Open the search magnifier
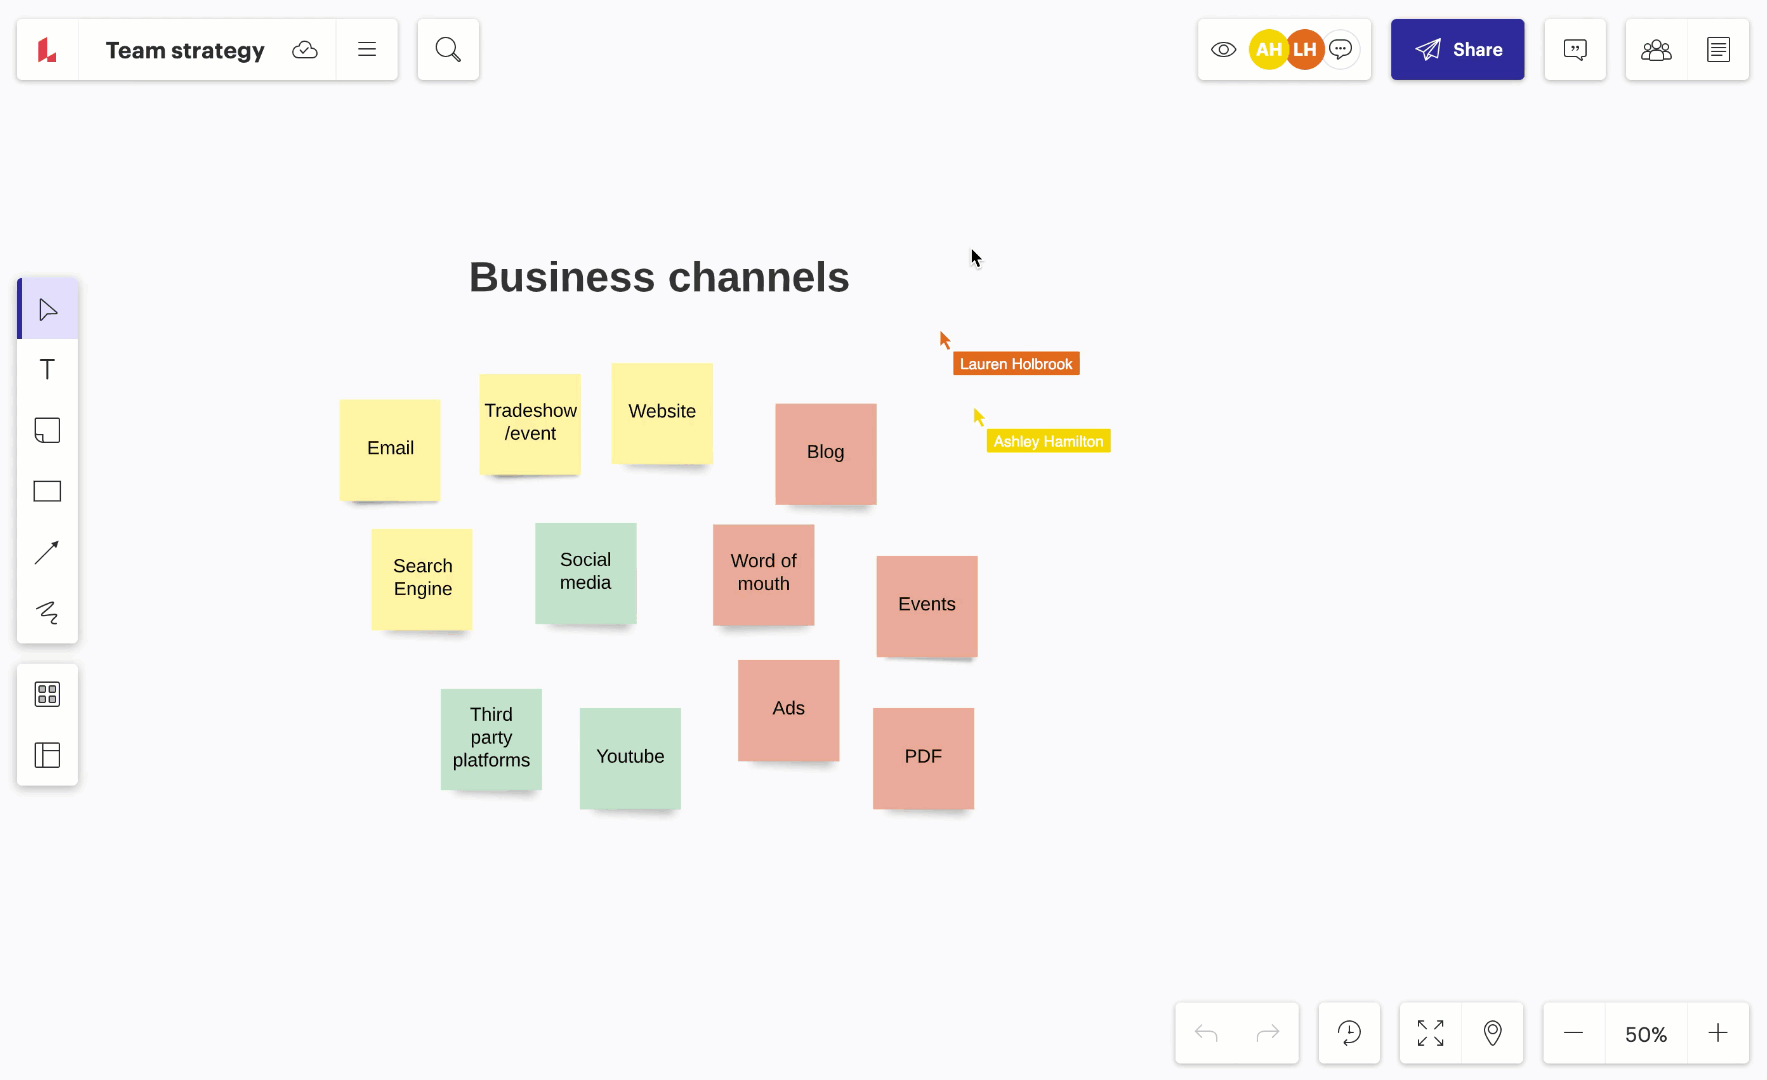 point(448,50)
